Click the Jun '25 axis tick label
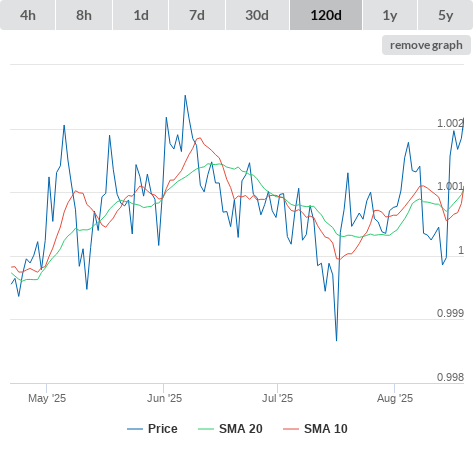474x455 pixels. pyautogui.click(x=164, y=398)
